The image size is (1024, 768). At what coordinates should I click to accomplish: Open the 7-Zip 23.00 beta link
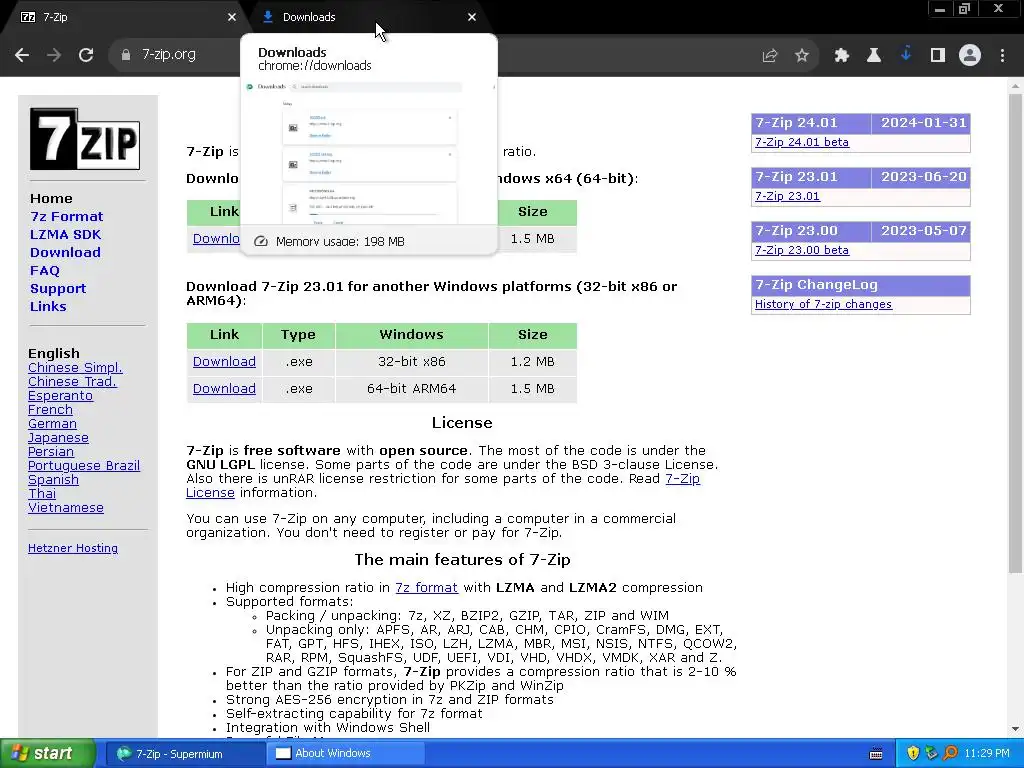coord(802,250)
